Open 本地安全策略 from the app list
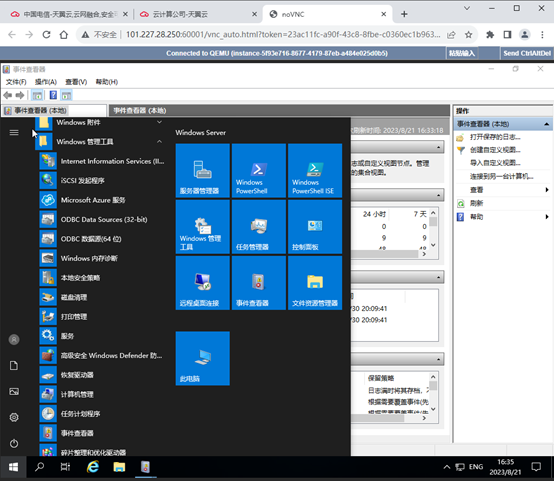Image resolution: width=554 pixels, height=481 pixels. coord(102,278)
